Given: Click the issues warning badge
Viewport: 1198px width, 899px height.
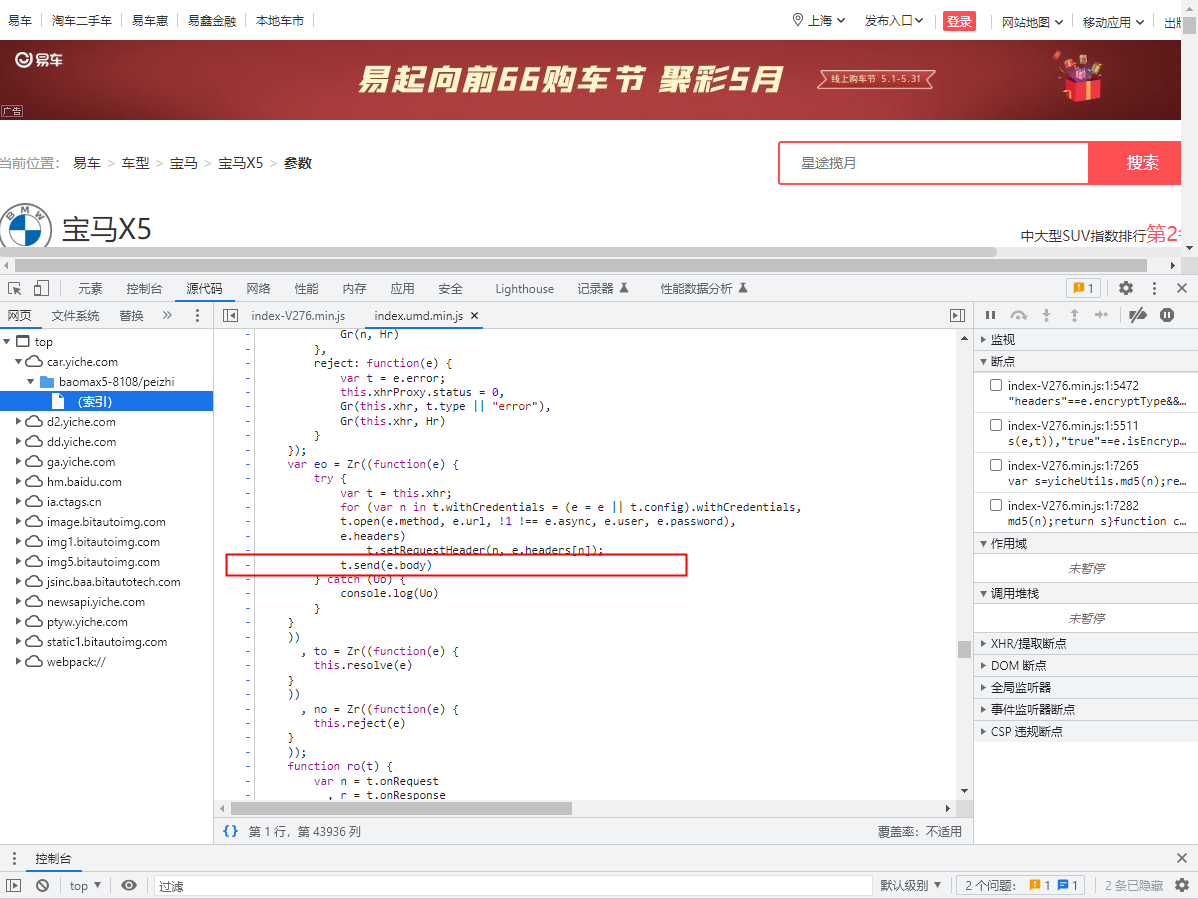Looking at the screenshot, I should (1083, 288).
